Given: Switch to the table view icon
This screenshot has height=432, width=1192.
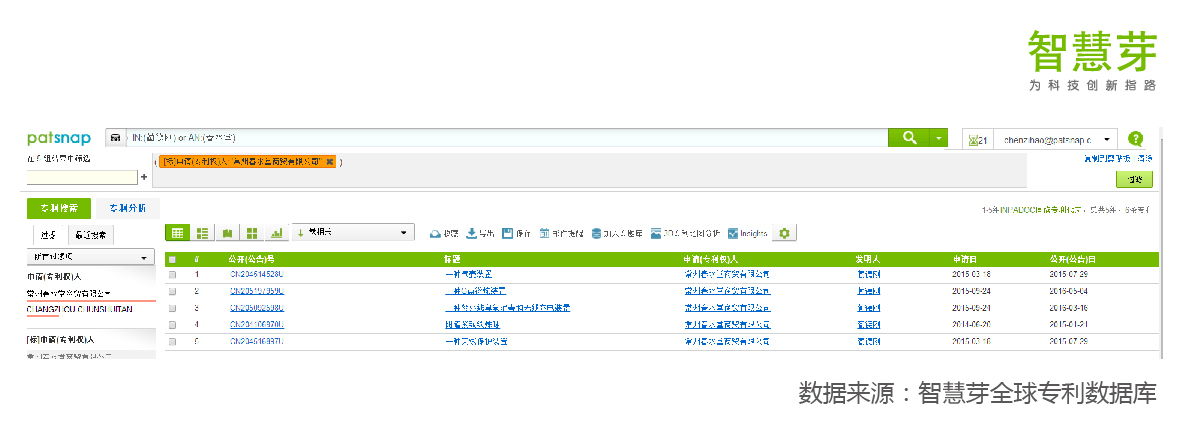Looking at the screenshot, I should (177, 233).
